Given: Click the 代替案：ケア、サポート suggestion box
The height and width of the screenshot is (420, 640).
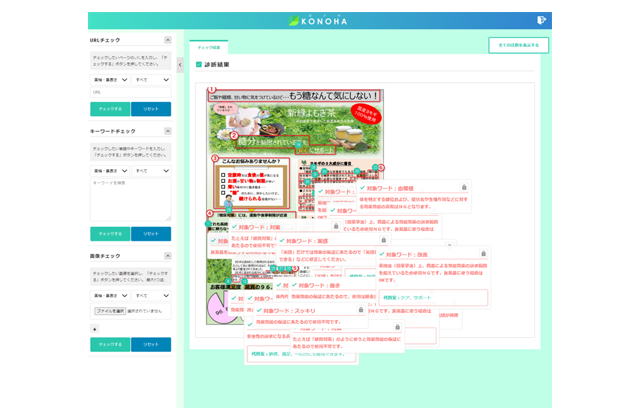Looking at the screenshot, I should point(433,298).
